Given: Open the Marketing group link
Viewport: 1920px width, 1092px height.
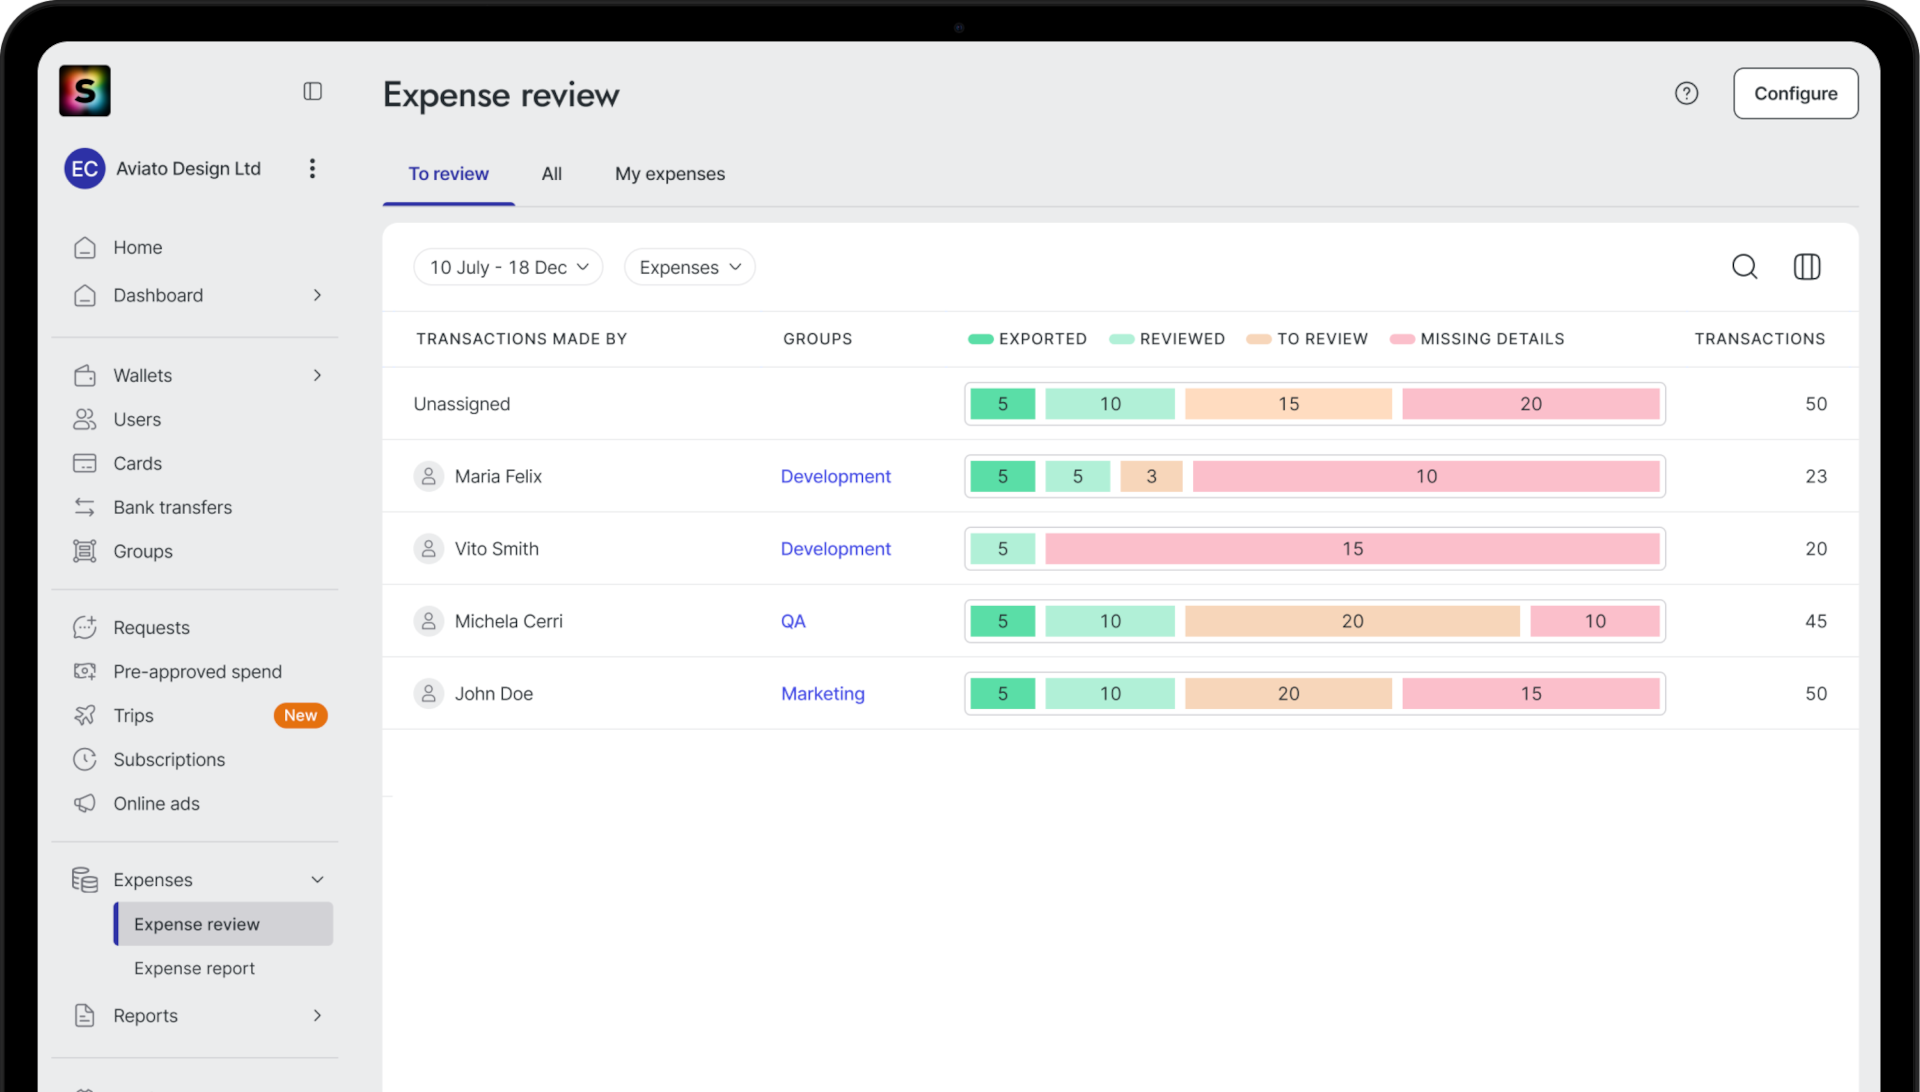Looking at the screenshot, I should point(822,693).
